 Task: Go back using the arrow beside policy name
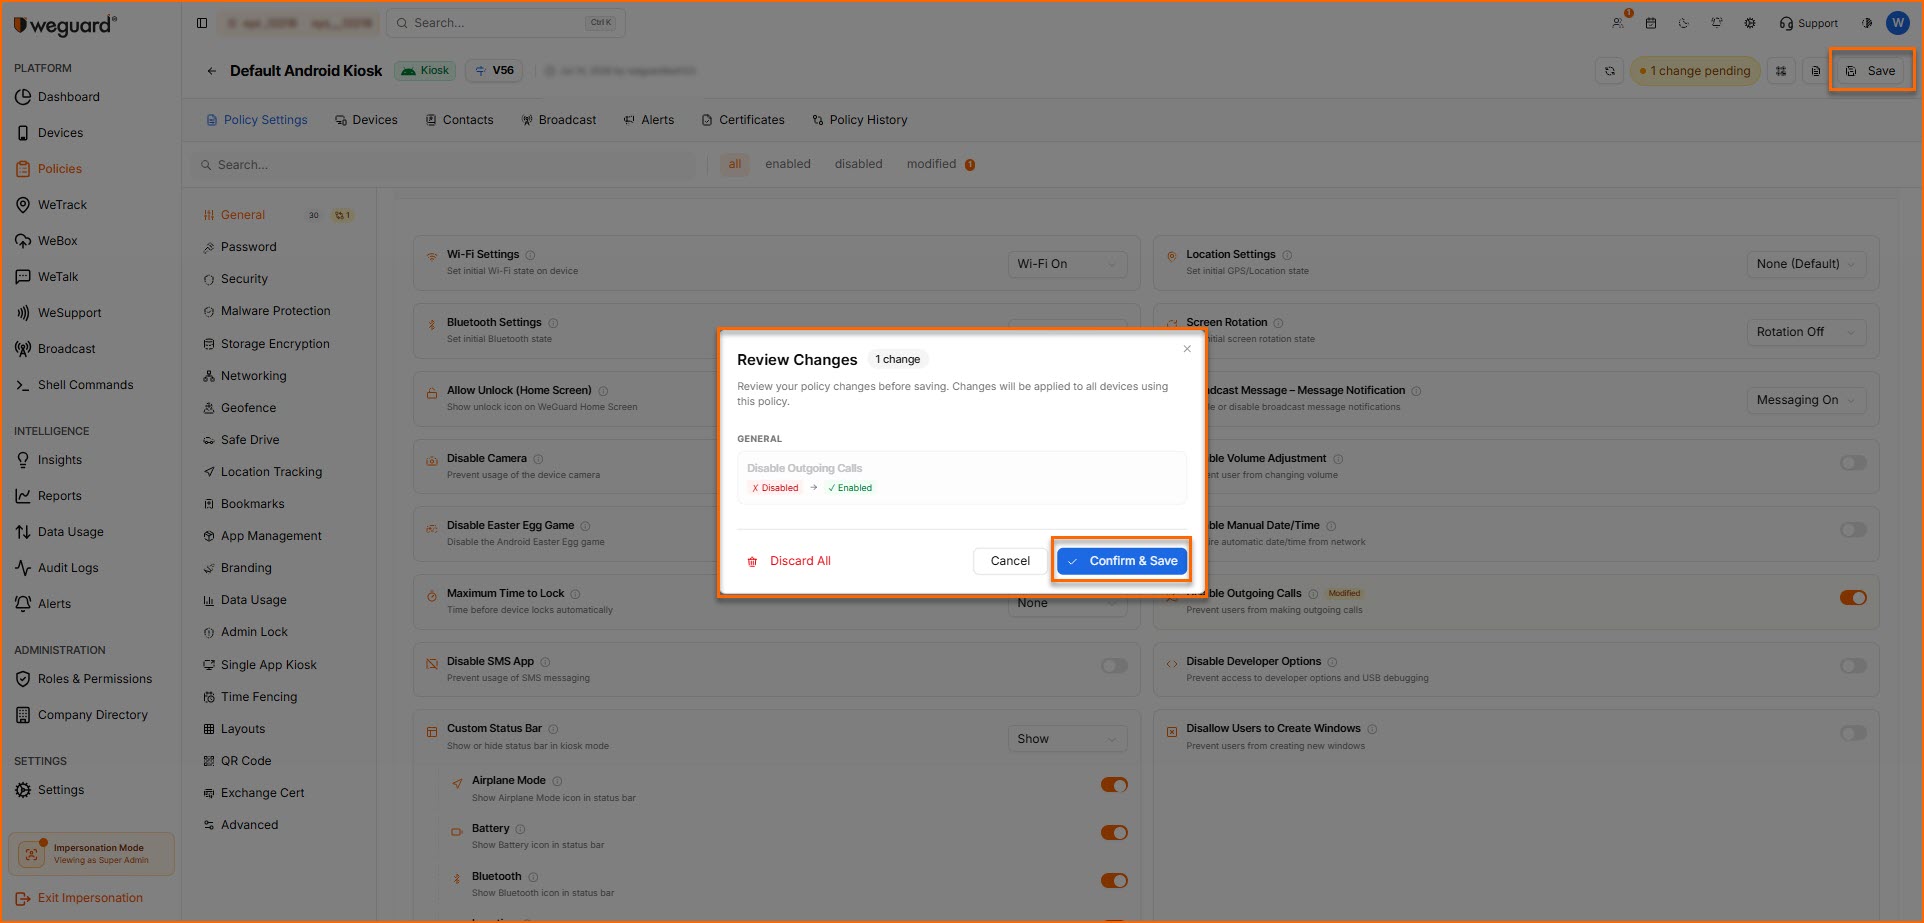pos(211,71)
